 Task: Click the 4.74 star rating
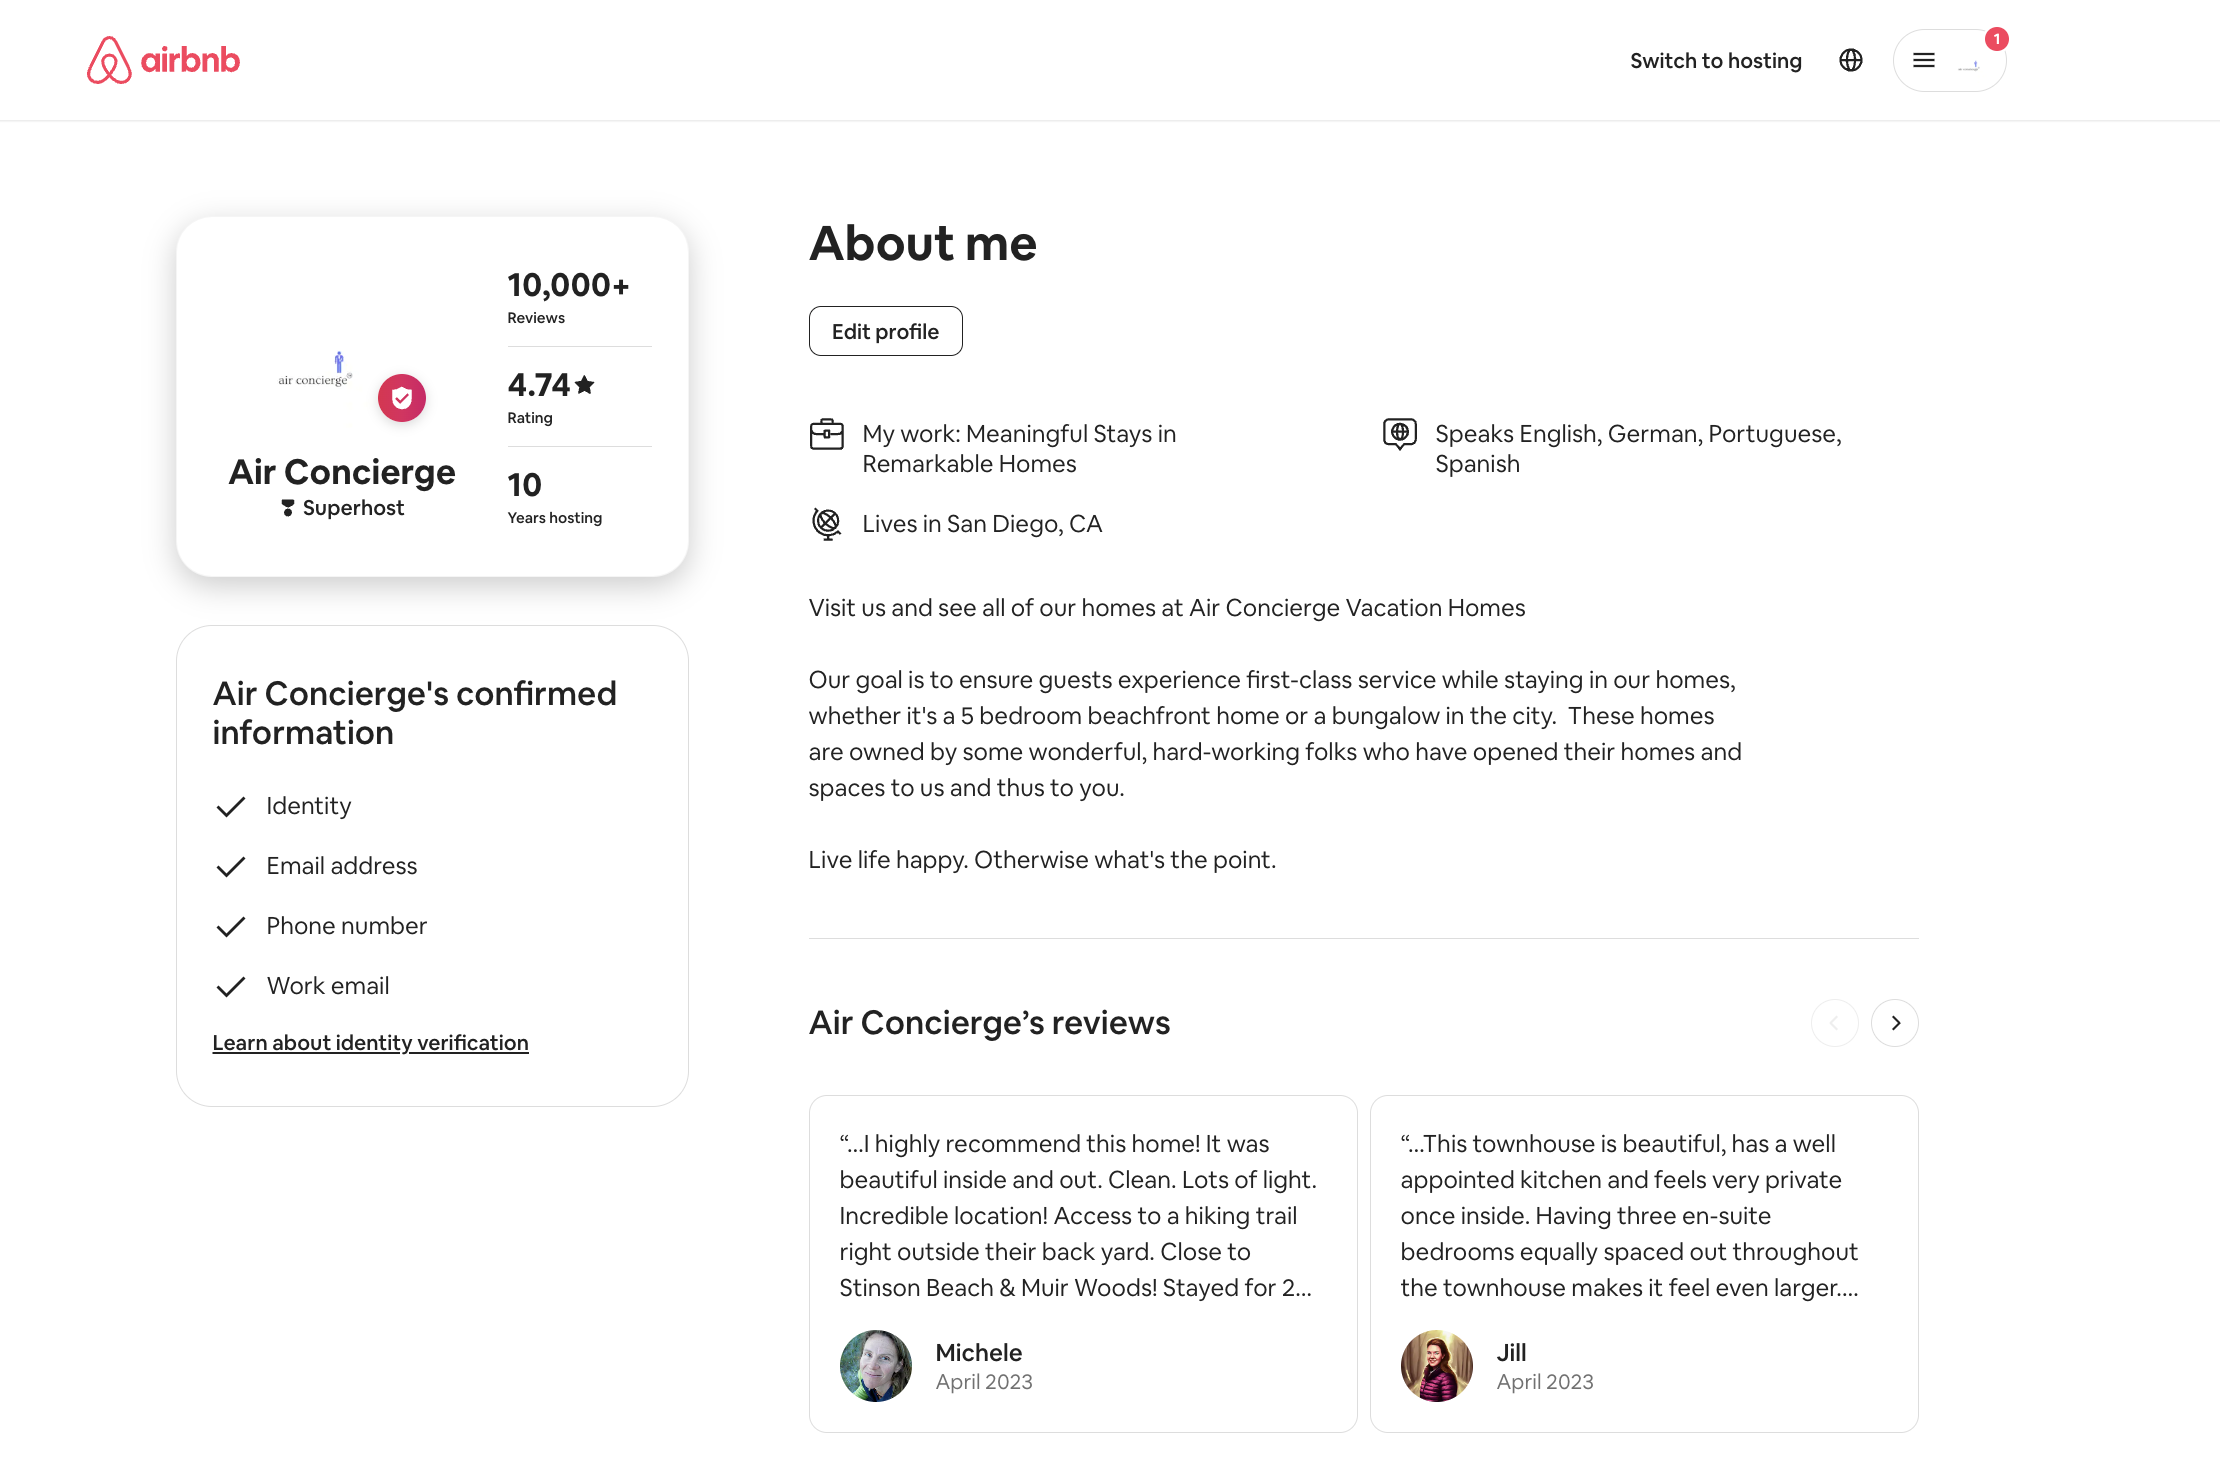click(x=549, y=385)
